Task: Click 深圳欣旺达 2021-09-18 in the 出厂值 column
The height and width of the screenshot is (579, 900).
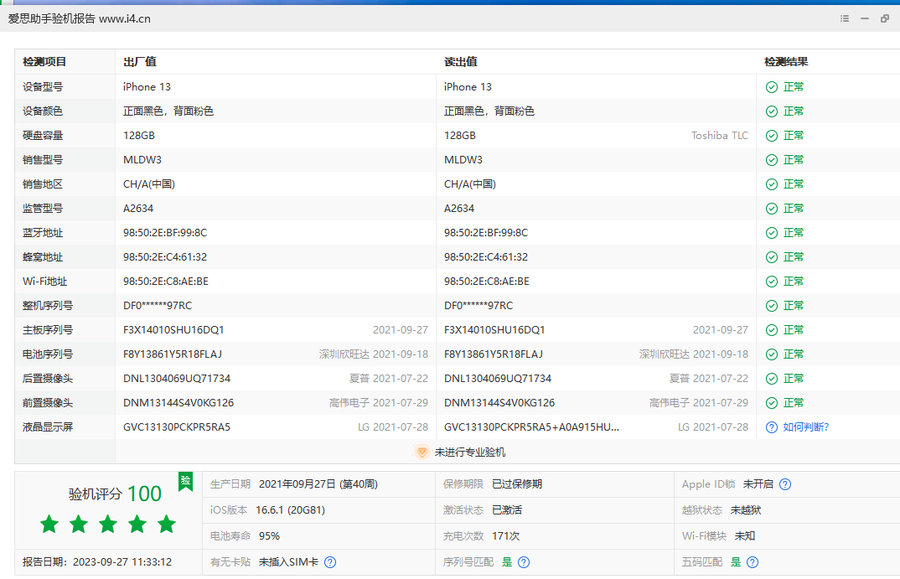Action: tap(374, 354)
